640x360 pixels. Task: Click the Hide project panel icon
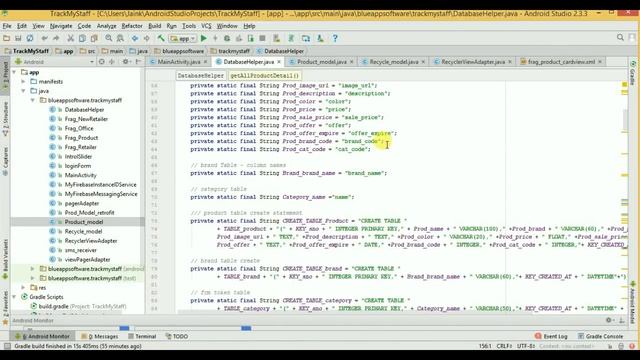pyautogui.click(x=138, y=62)
